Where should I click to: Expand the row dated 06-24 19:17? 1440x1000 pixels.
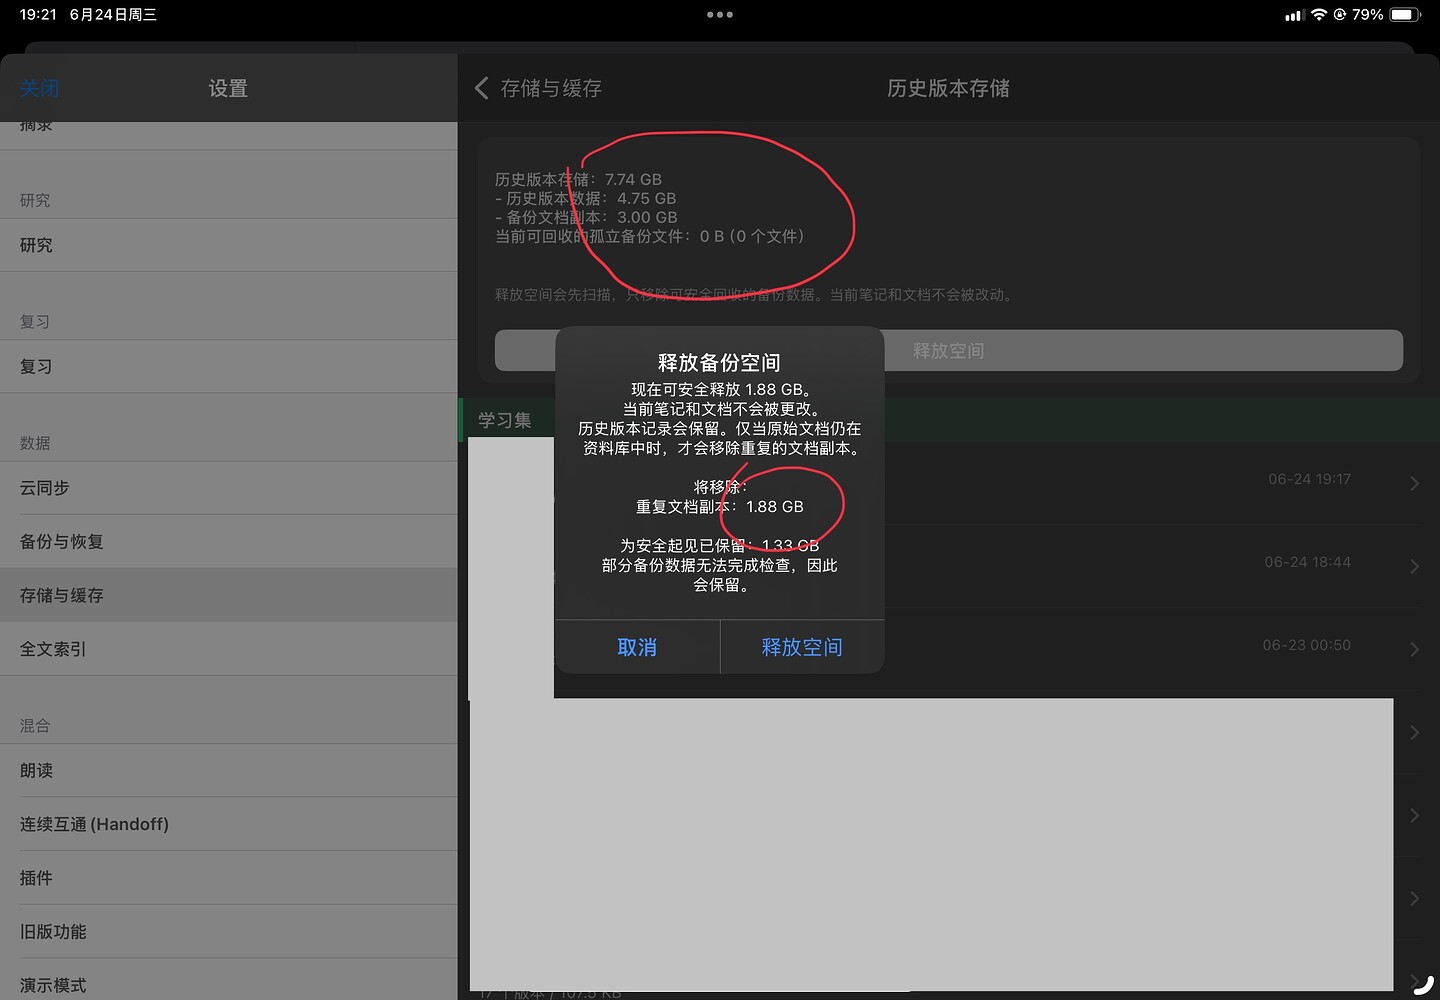[x=1414, y=483]
